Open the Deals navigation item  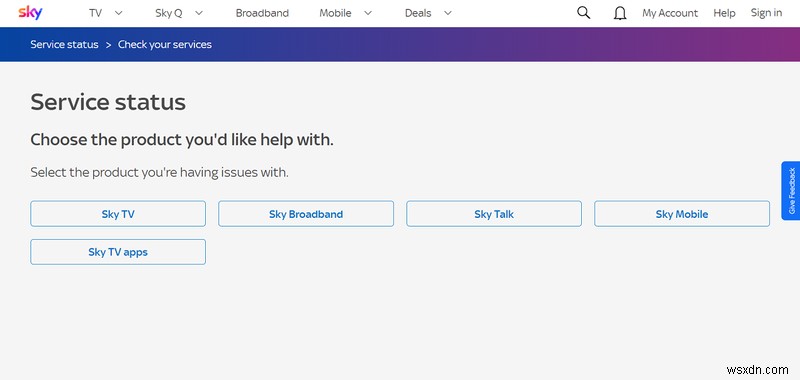418,13
